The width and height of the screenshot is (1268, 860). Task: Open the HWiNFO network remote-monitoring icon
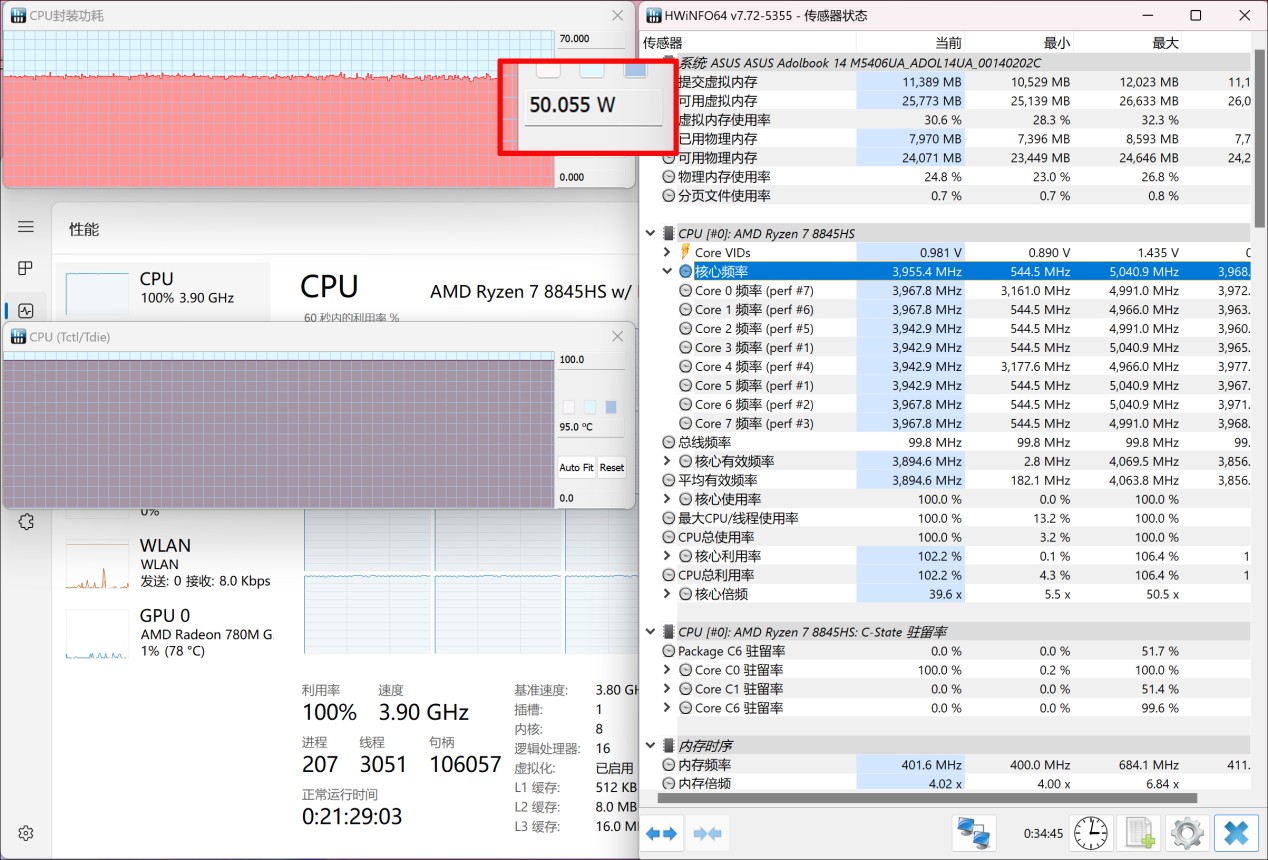[x=973, y=833]
